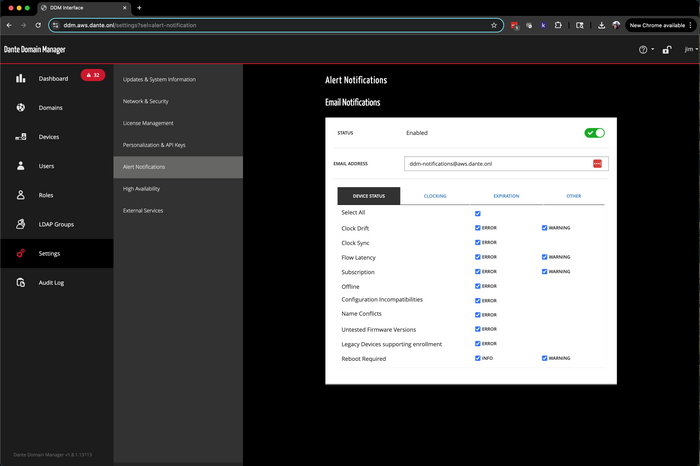Uncheck the Select All checkbox
Viewport: 700px width, 466px height.
click(478, 213)
